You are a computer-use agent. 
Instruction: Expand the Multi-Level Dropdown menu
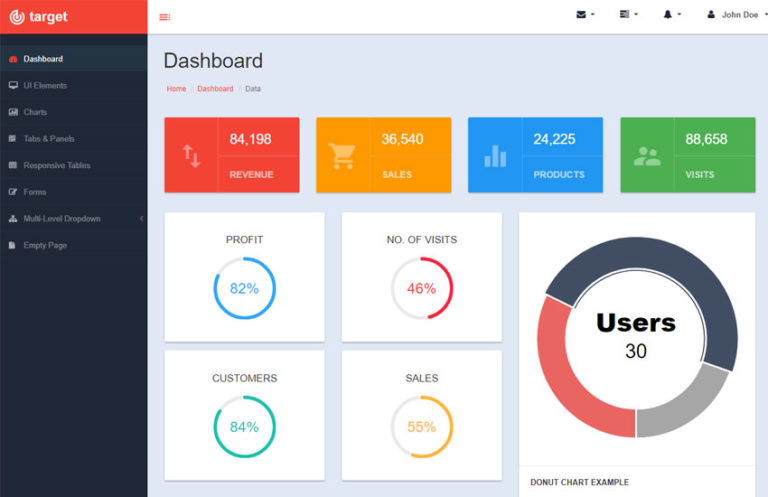pyautogui.click(x=62, y=218)
